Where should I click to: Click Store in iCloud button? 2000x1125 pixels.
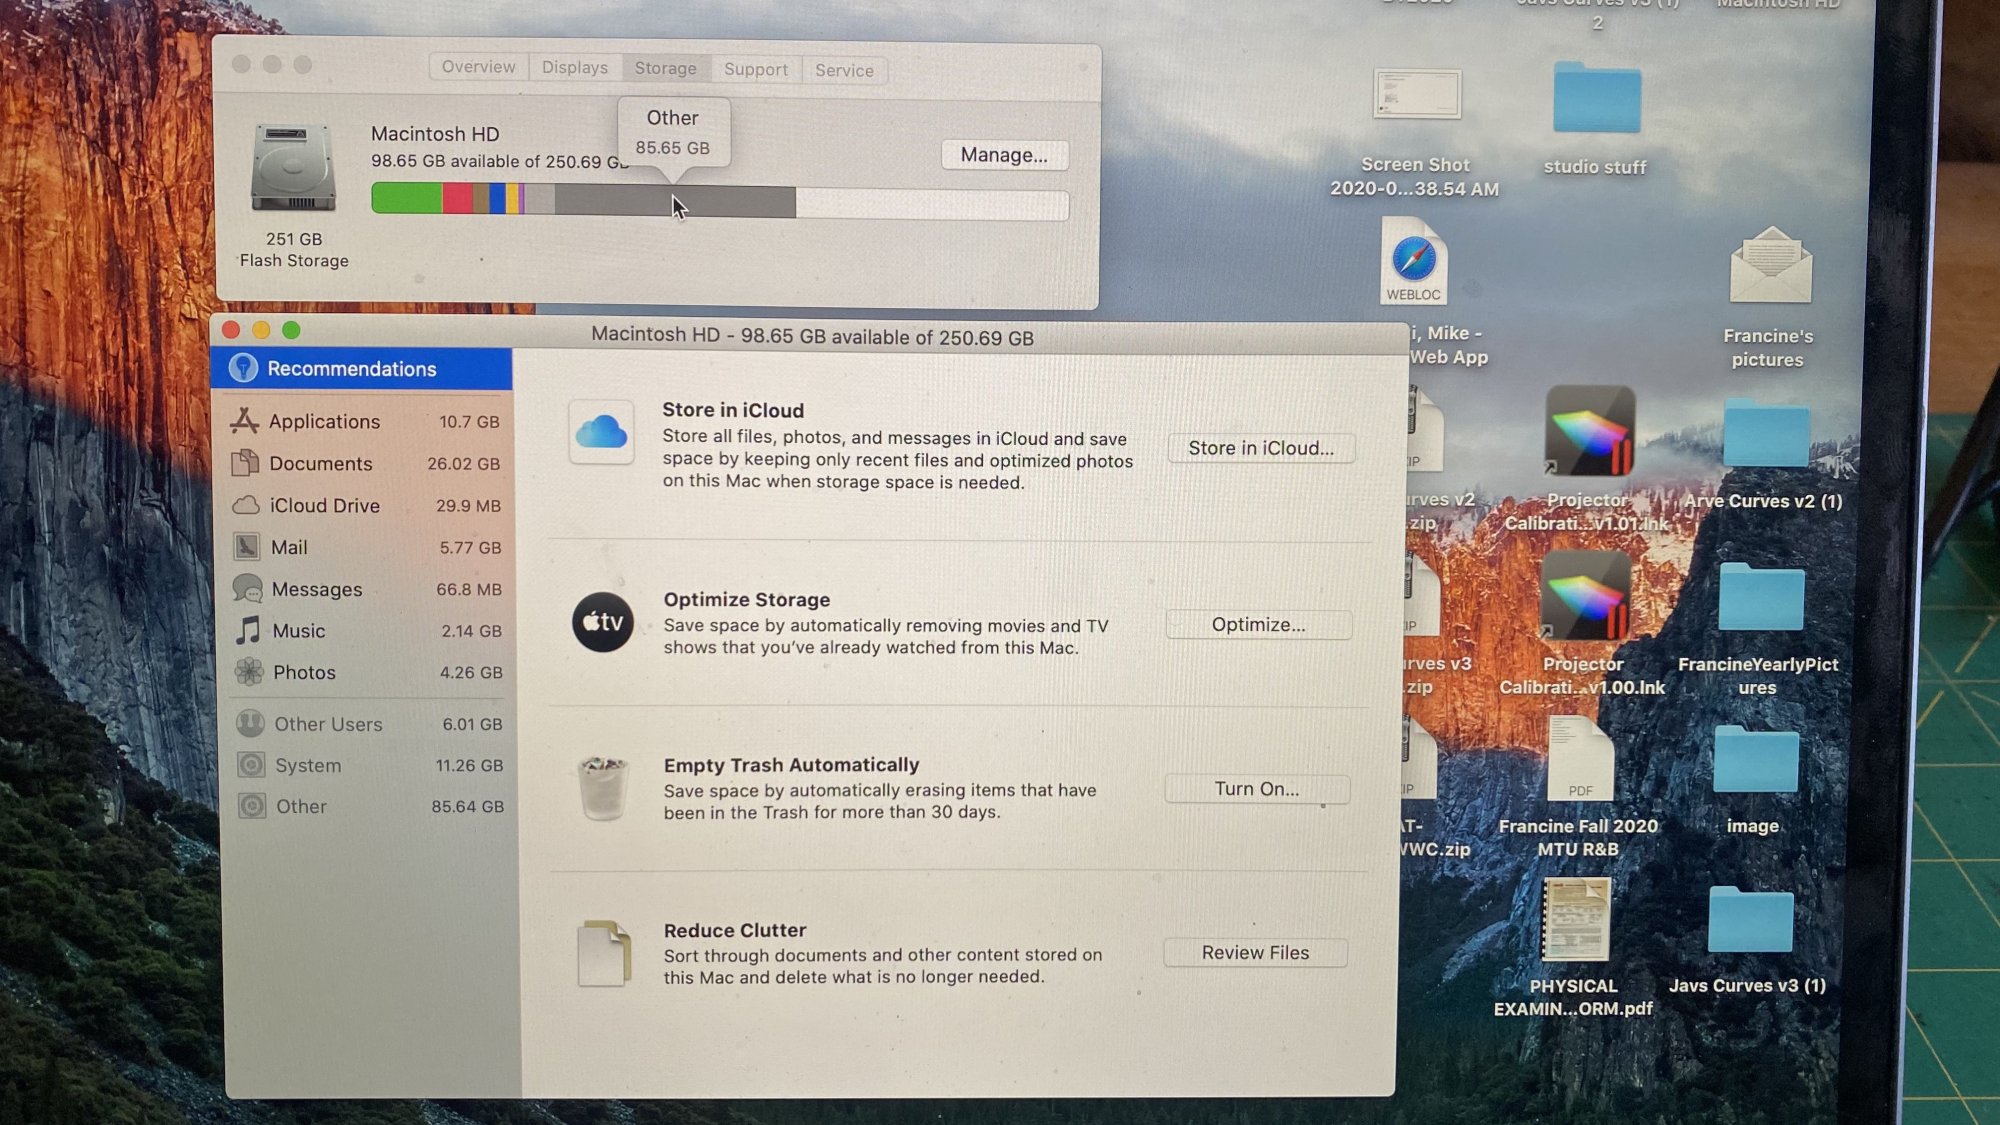(1261, 448)
